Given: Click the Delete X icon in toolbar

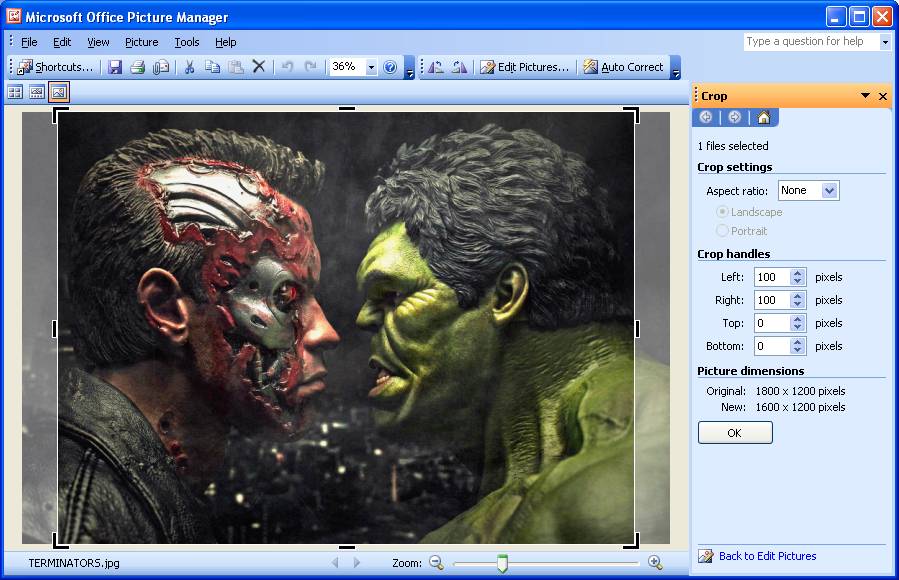Looking at the screenshot, I should 259,66.
